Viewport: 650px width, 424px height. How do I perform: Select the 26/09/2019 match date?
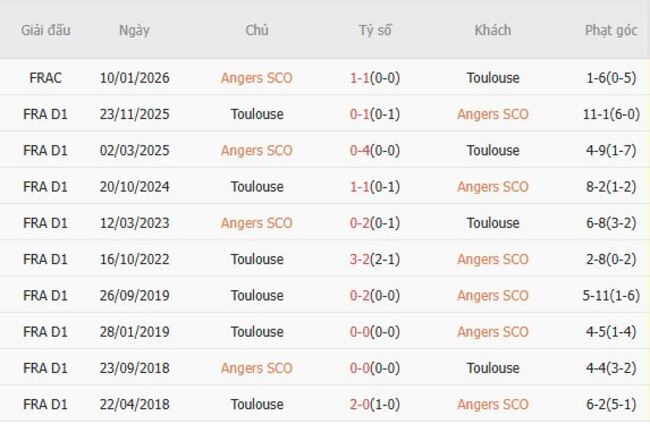pos(134,295)
